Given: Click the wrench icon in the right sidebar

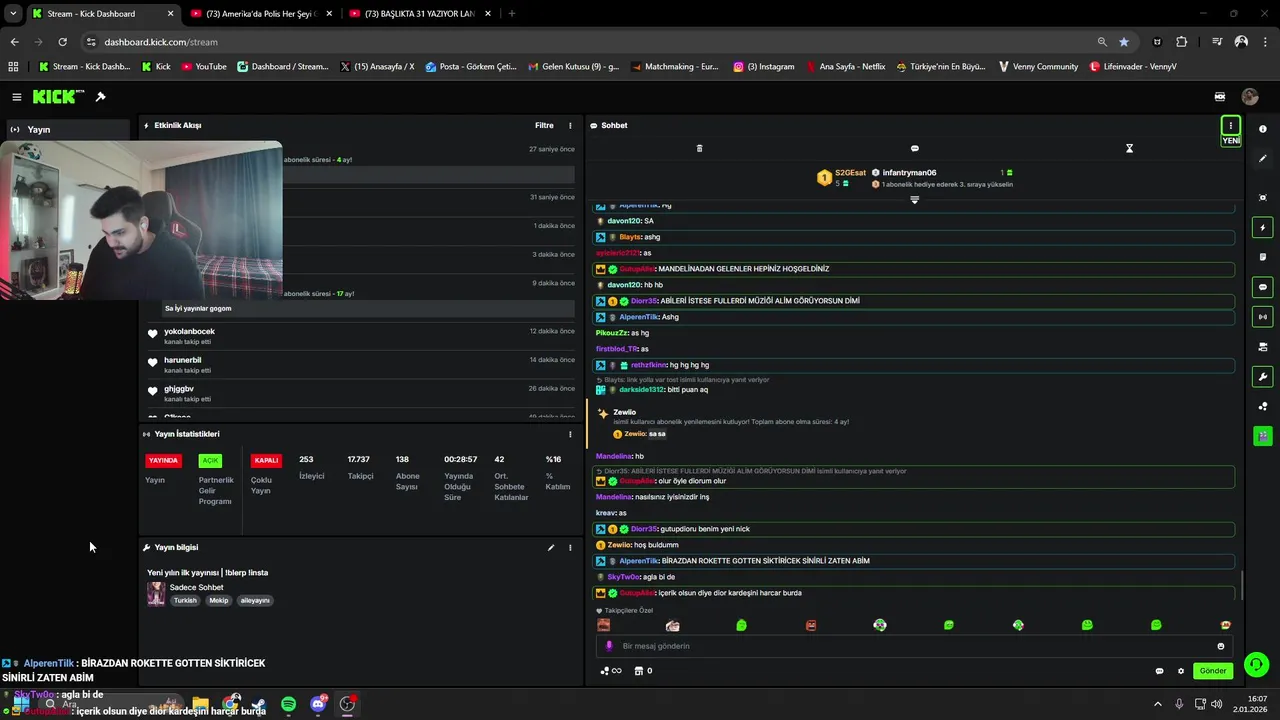Looking at the screenshot, I should point(1262,377).
